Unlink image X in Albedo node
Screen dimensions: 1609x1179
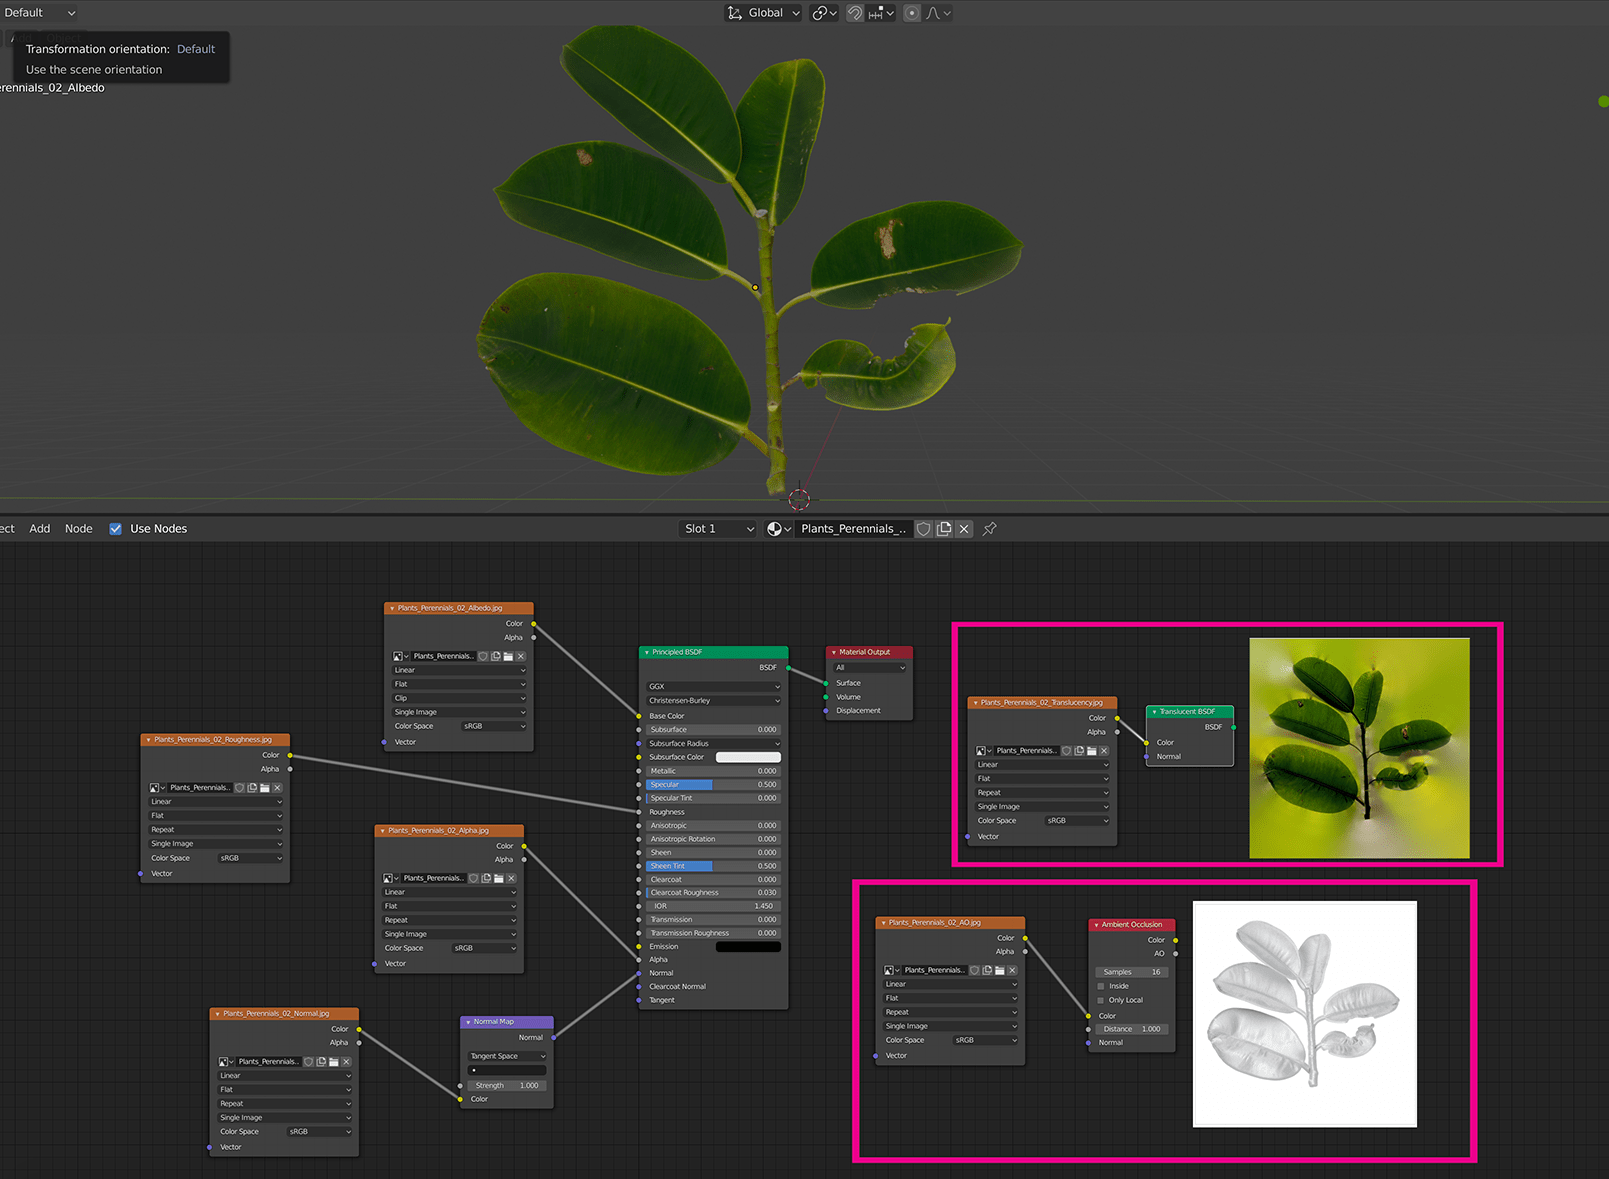(520, 656)
